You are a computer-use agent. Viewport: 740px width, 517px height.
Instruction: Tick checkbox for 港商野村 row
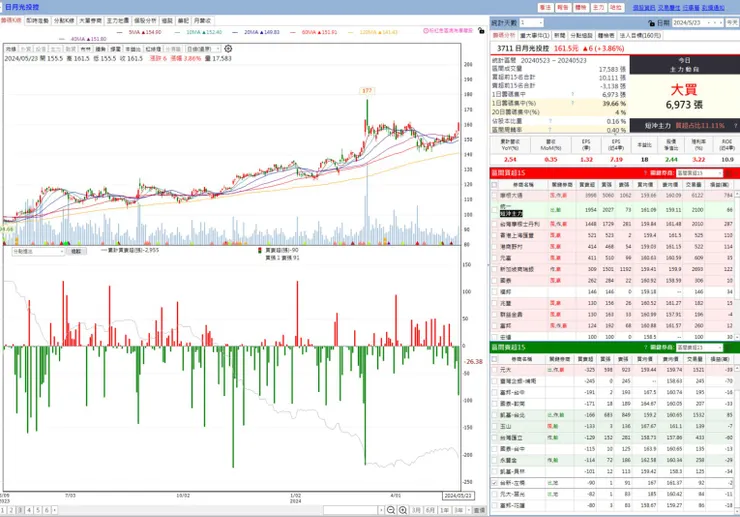coord(494,246)
